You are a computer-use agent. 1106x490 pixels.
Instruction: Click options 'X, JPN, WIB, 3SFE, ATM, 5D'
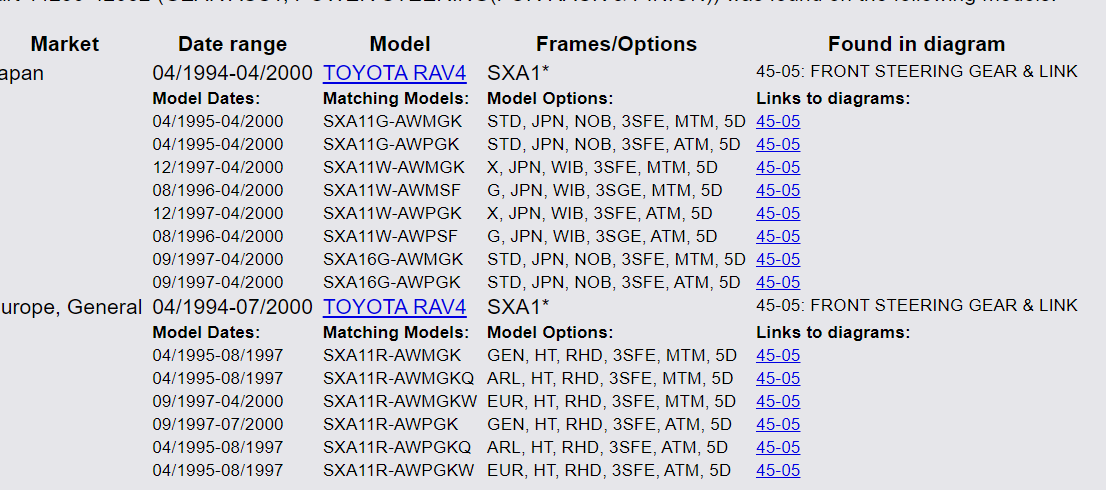(x=600, y=213)
